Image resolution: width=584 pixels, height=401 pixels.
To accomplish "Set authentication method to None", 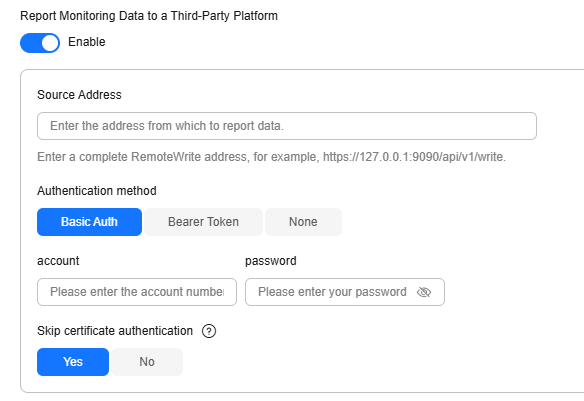I will (303, 222).
